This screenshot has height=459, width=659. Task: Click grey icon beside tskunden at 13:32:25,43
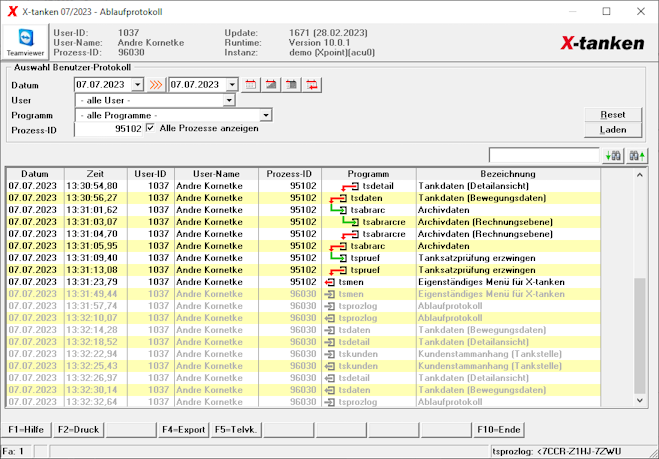330,366
